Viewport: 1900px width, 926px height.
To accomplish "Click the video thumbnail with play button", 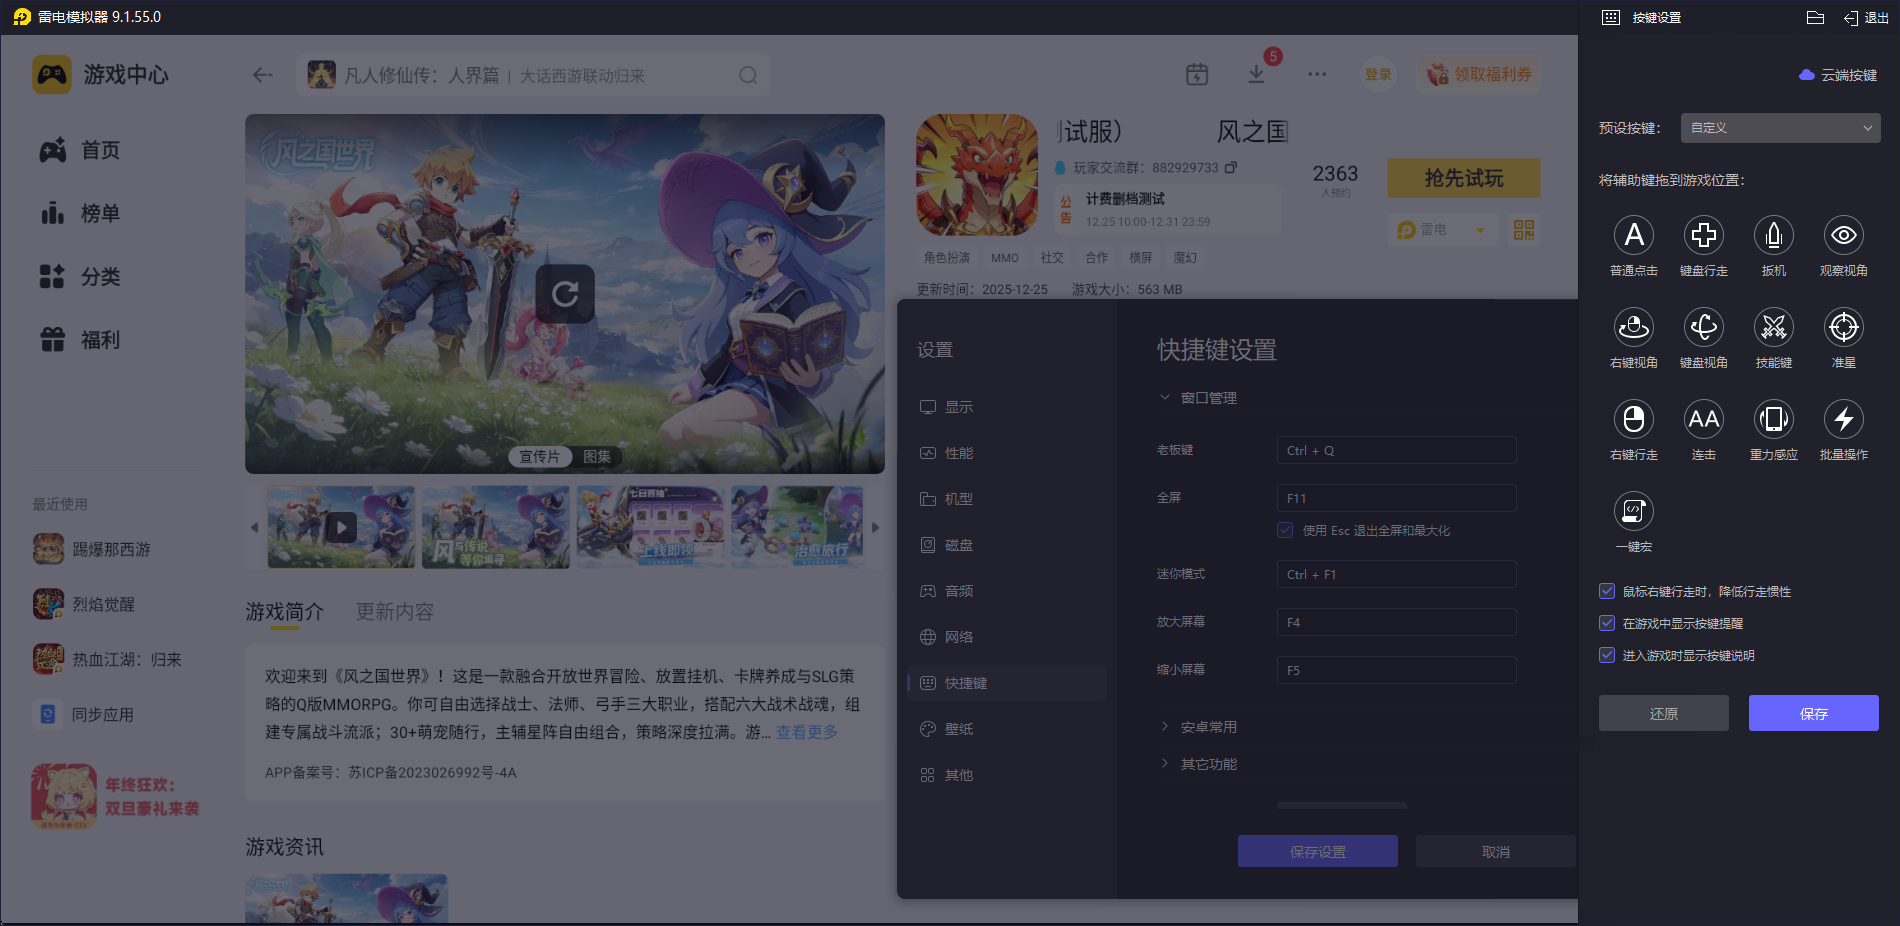I will tap(341, 527).
